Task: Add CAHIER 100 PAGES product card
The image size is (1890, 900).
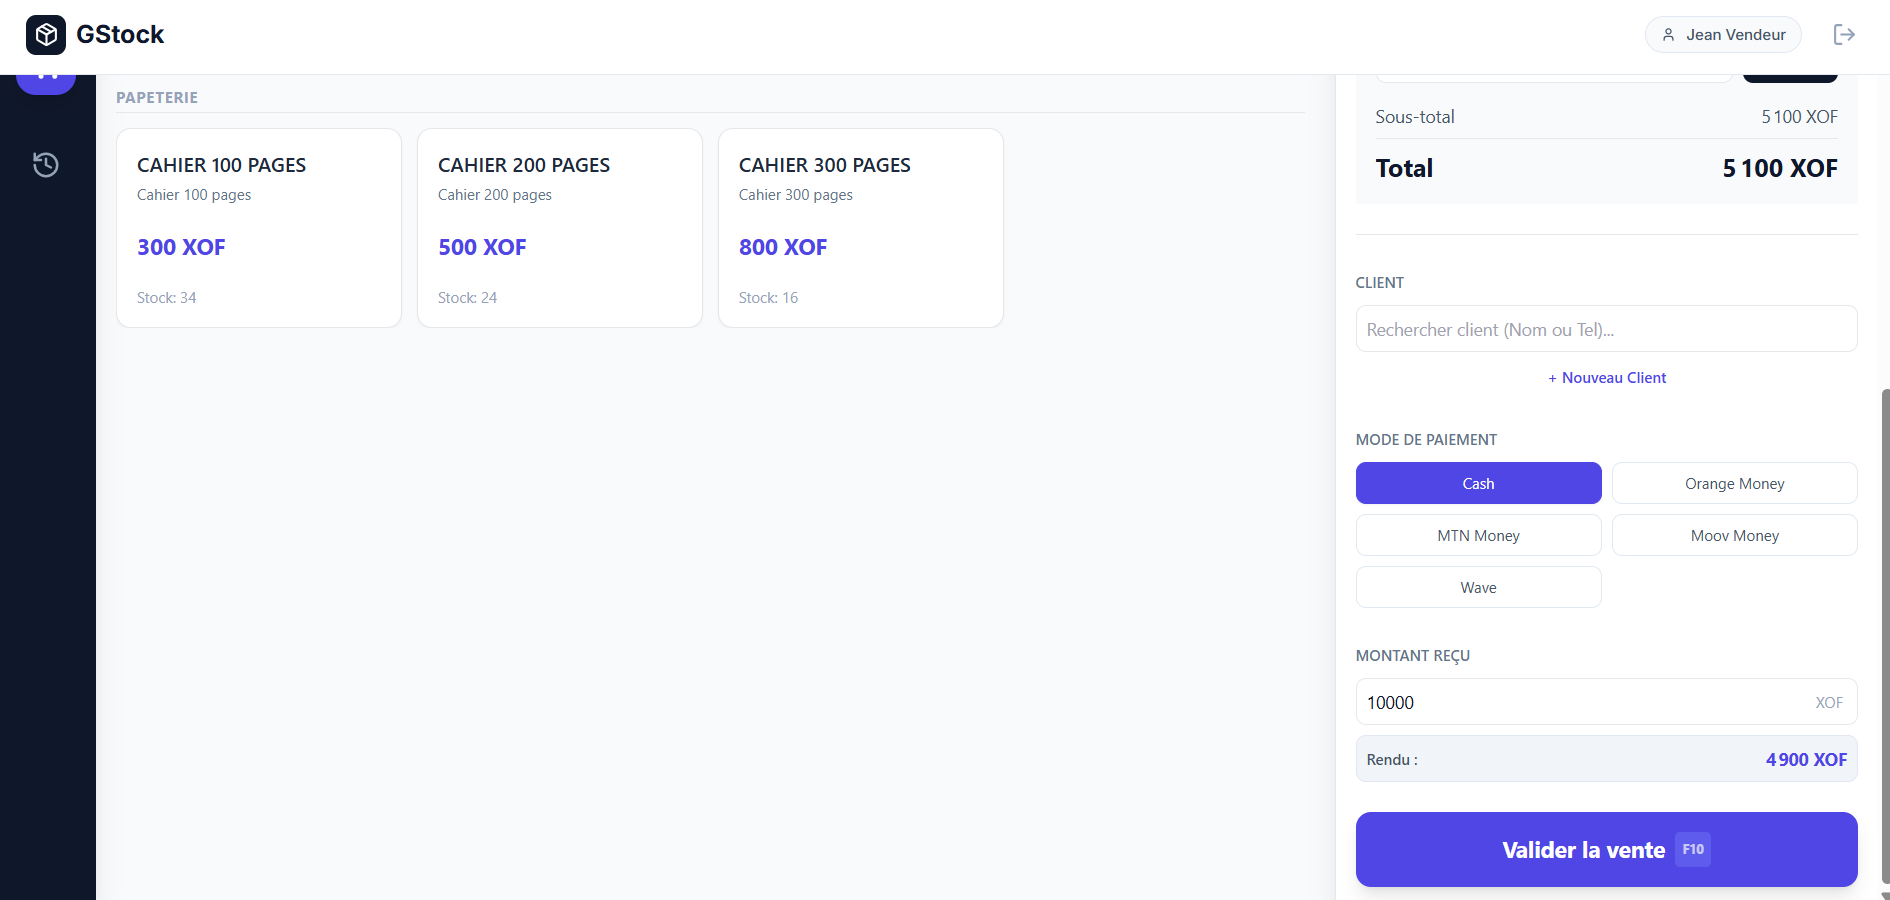Action: pyautogui.click(x=259, y=228)
